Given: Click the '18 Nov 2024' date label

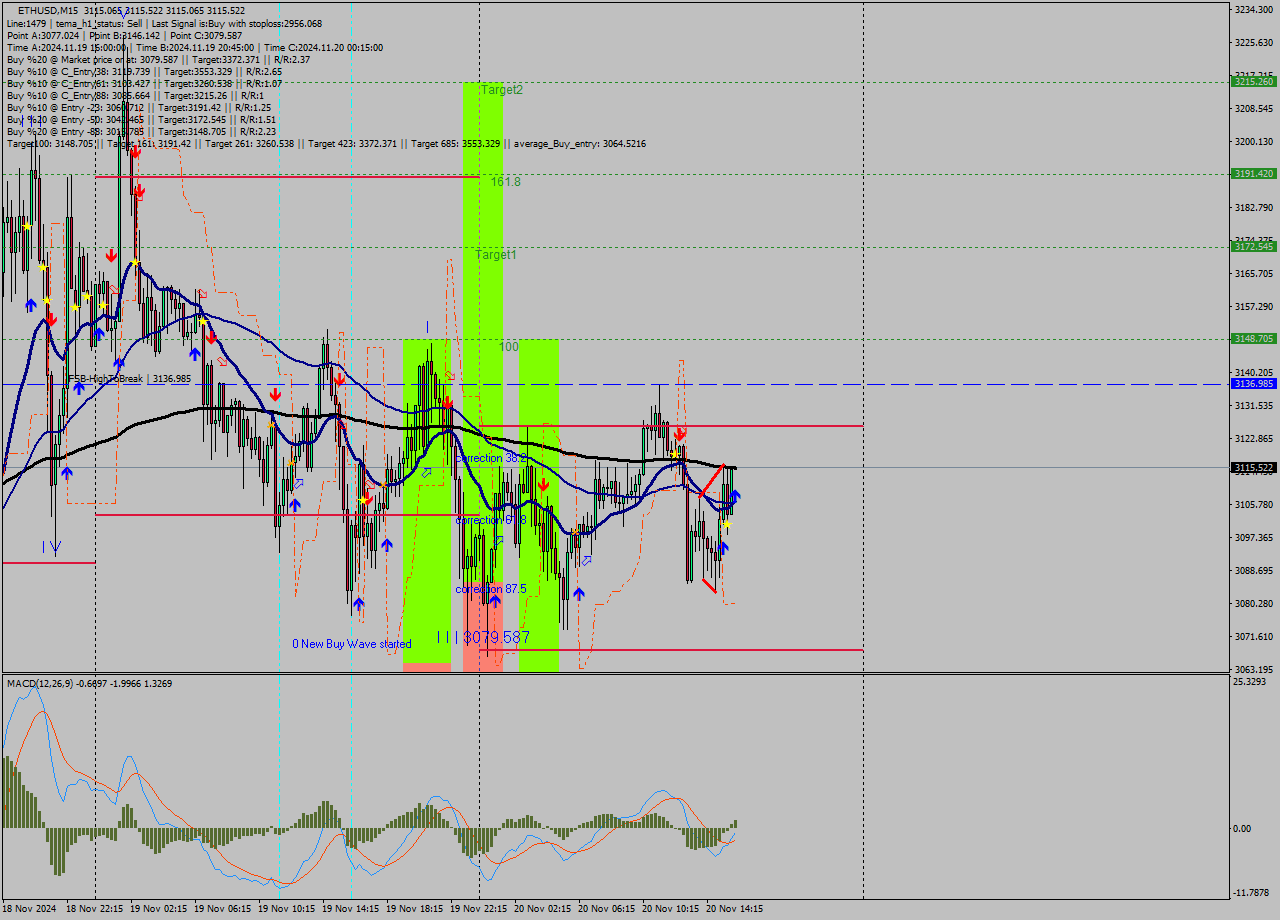Looking at the screenshot, I should pyautogui.click(x=31, y=909).
